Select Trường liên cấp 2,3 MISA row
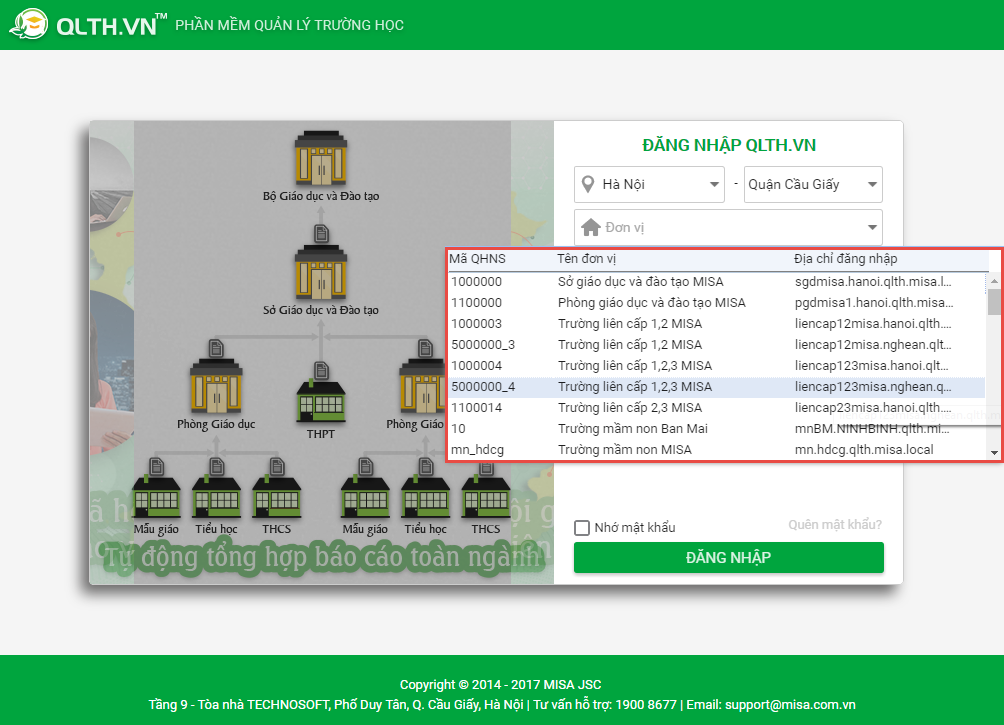This screenshot has width=1004, height=725. point(717,408)
